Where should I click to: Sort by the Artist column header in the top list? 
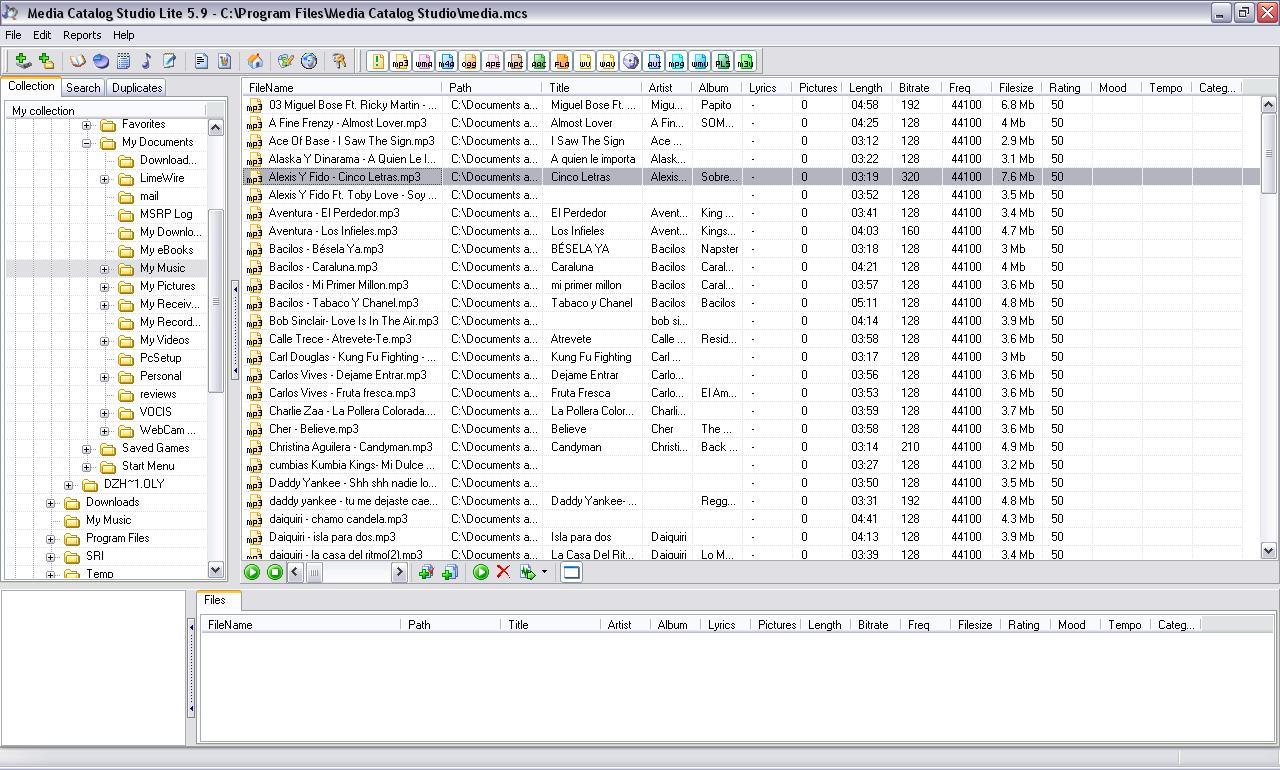(x=667, y=88)
